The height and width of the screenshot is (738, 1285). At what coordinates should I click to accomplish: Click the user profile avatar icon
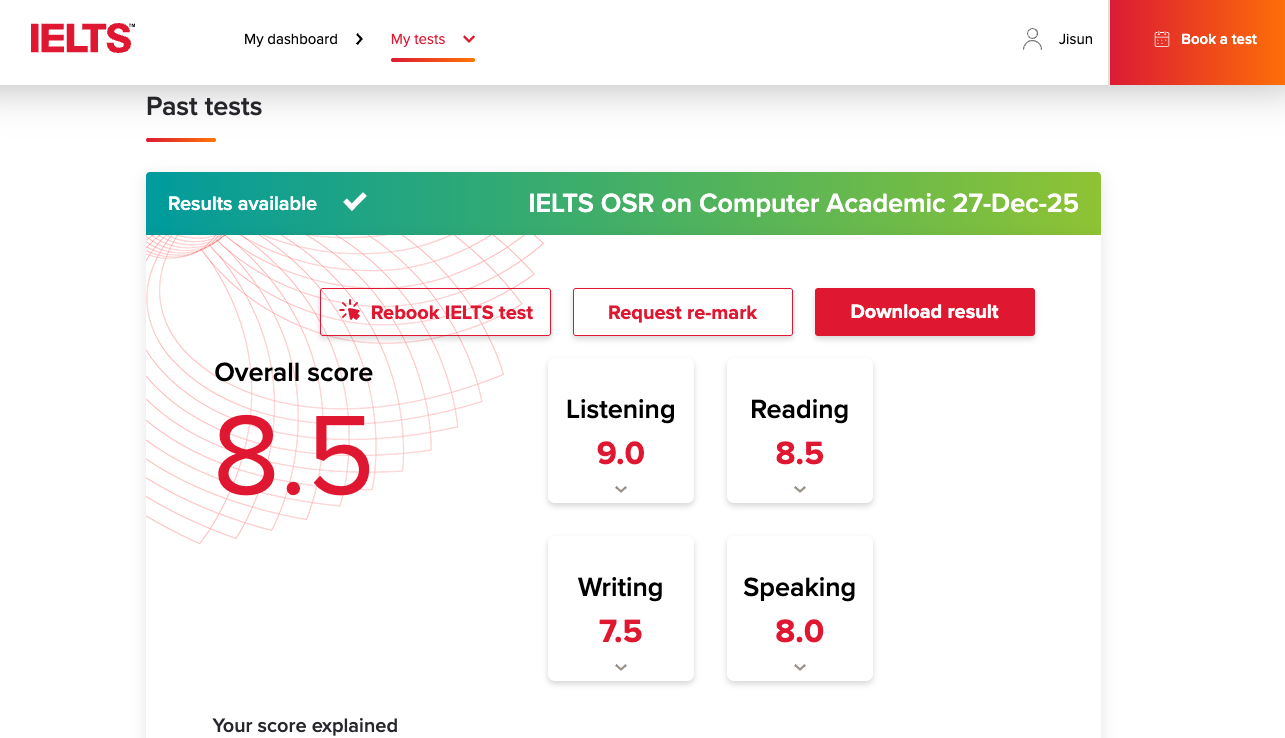[1032, 39]
